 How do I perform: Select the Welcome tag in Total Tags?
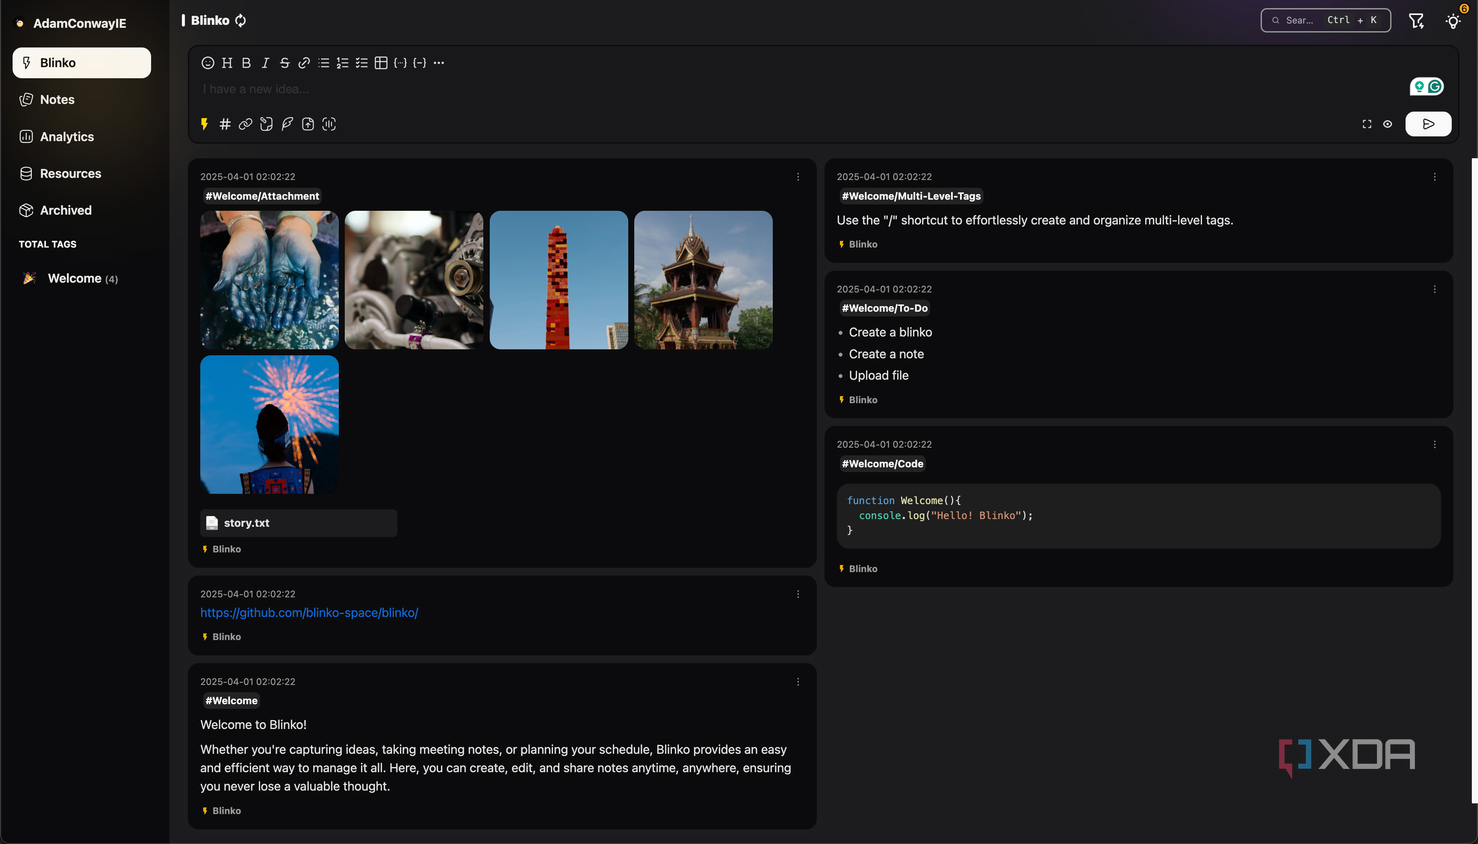(82, 279)
